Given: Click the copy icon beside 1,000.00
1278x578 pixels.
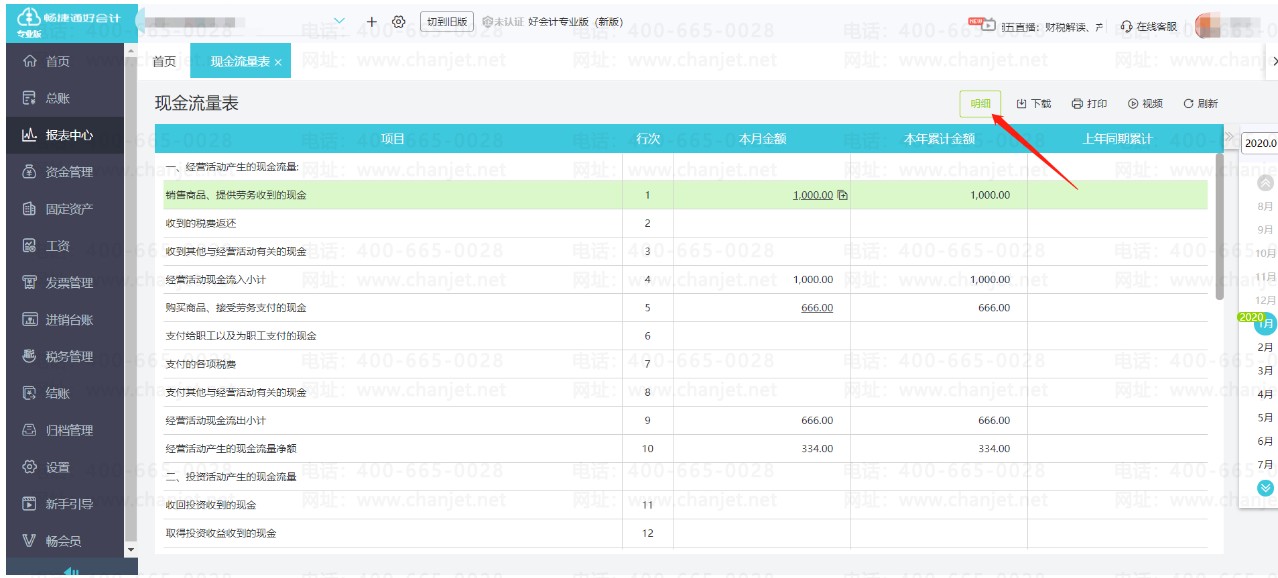Looking at the screenshot, I should (842, 195).
